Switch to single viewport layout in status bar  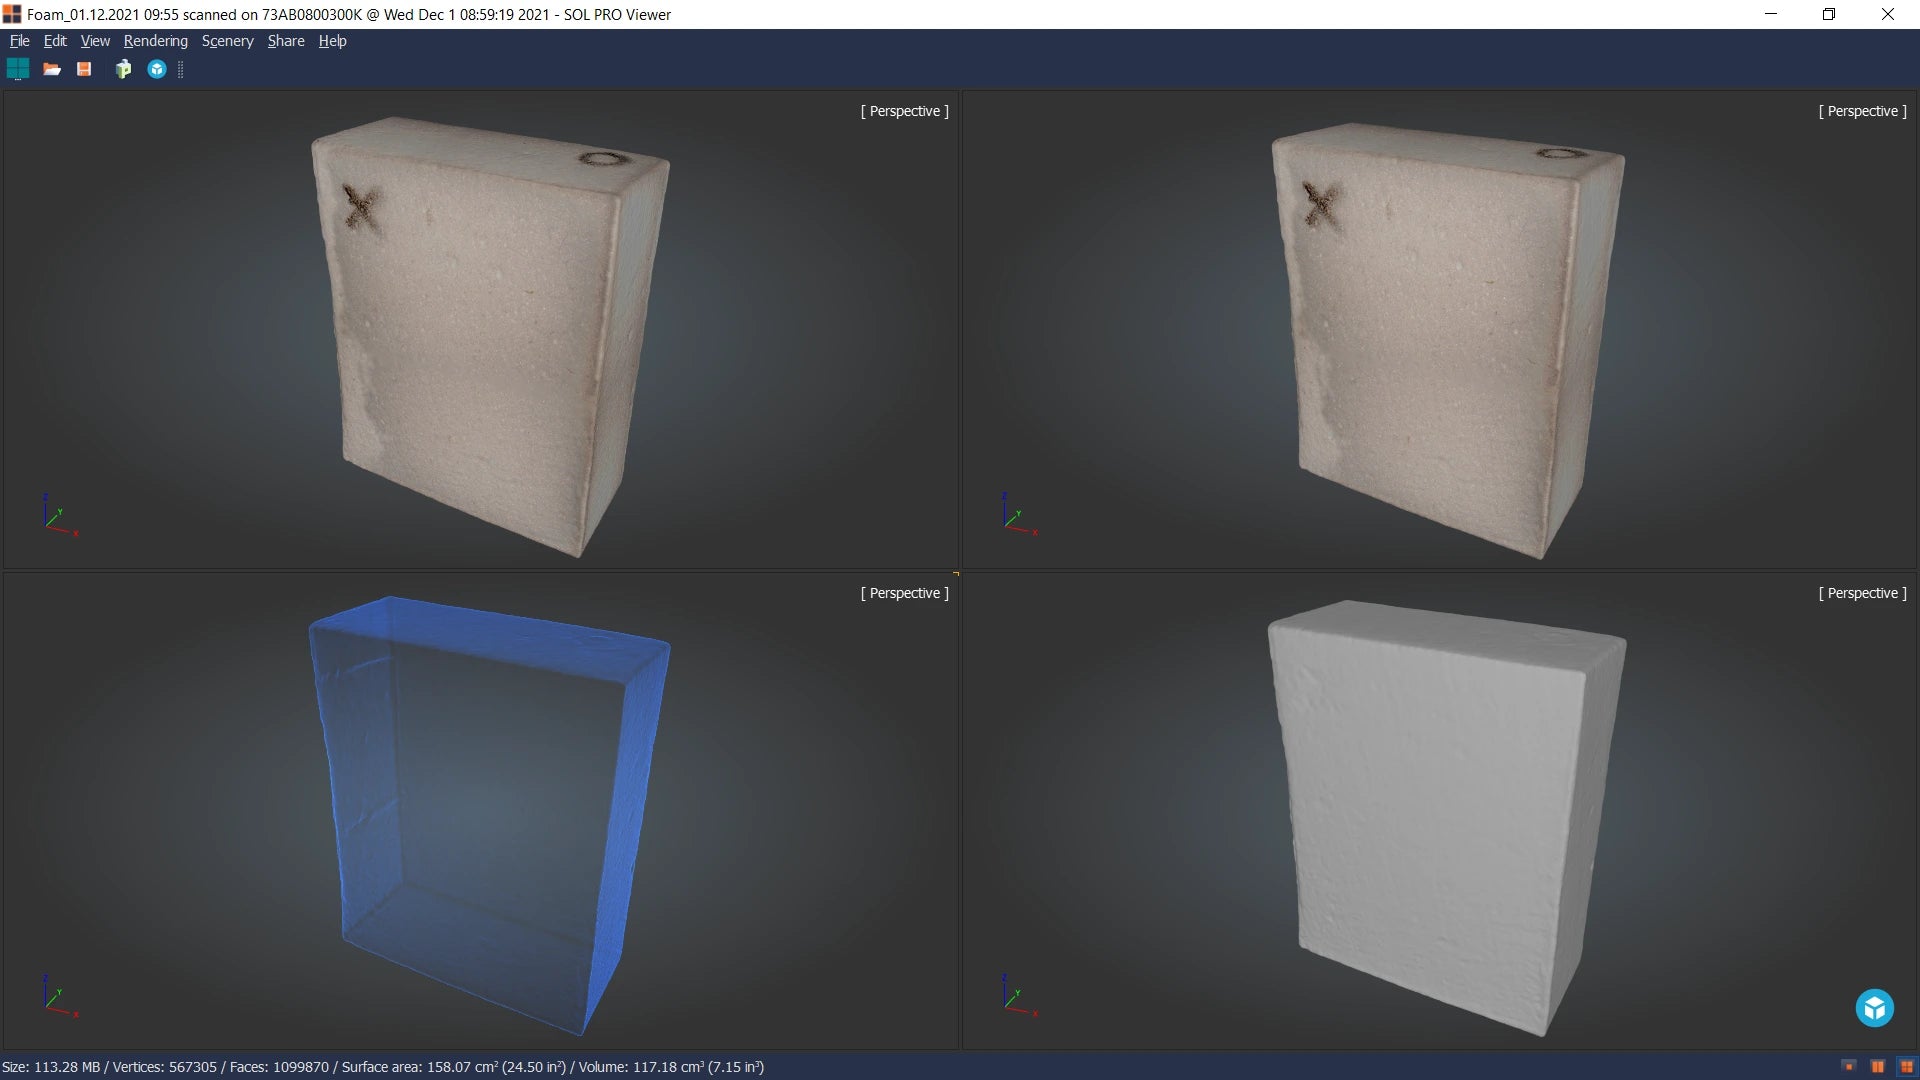coord(1848,1067)
